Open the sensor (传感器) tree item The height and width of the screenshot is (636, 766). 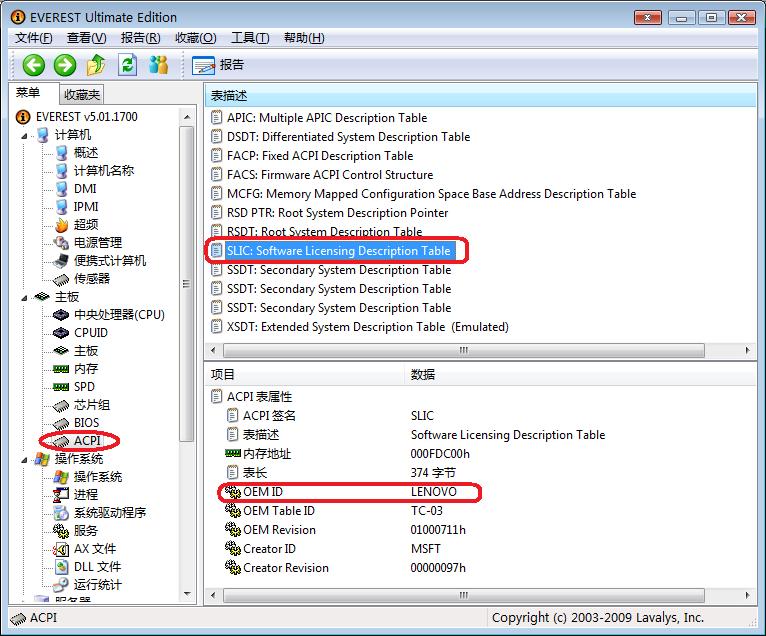click(91, 279)
